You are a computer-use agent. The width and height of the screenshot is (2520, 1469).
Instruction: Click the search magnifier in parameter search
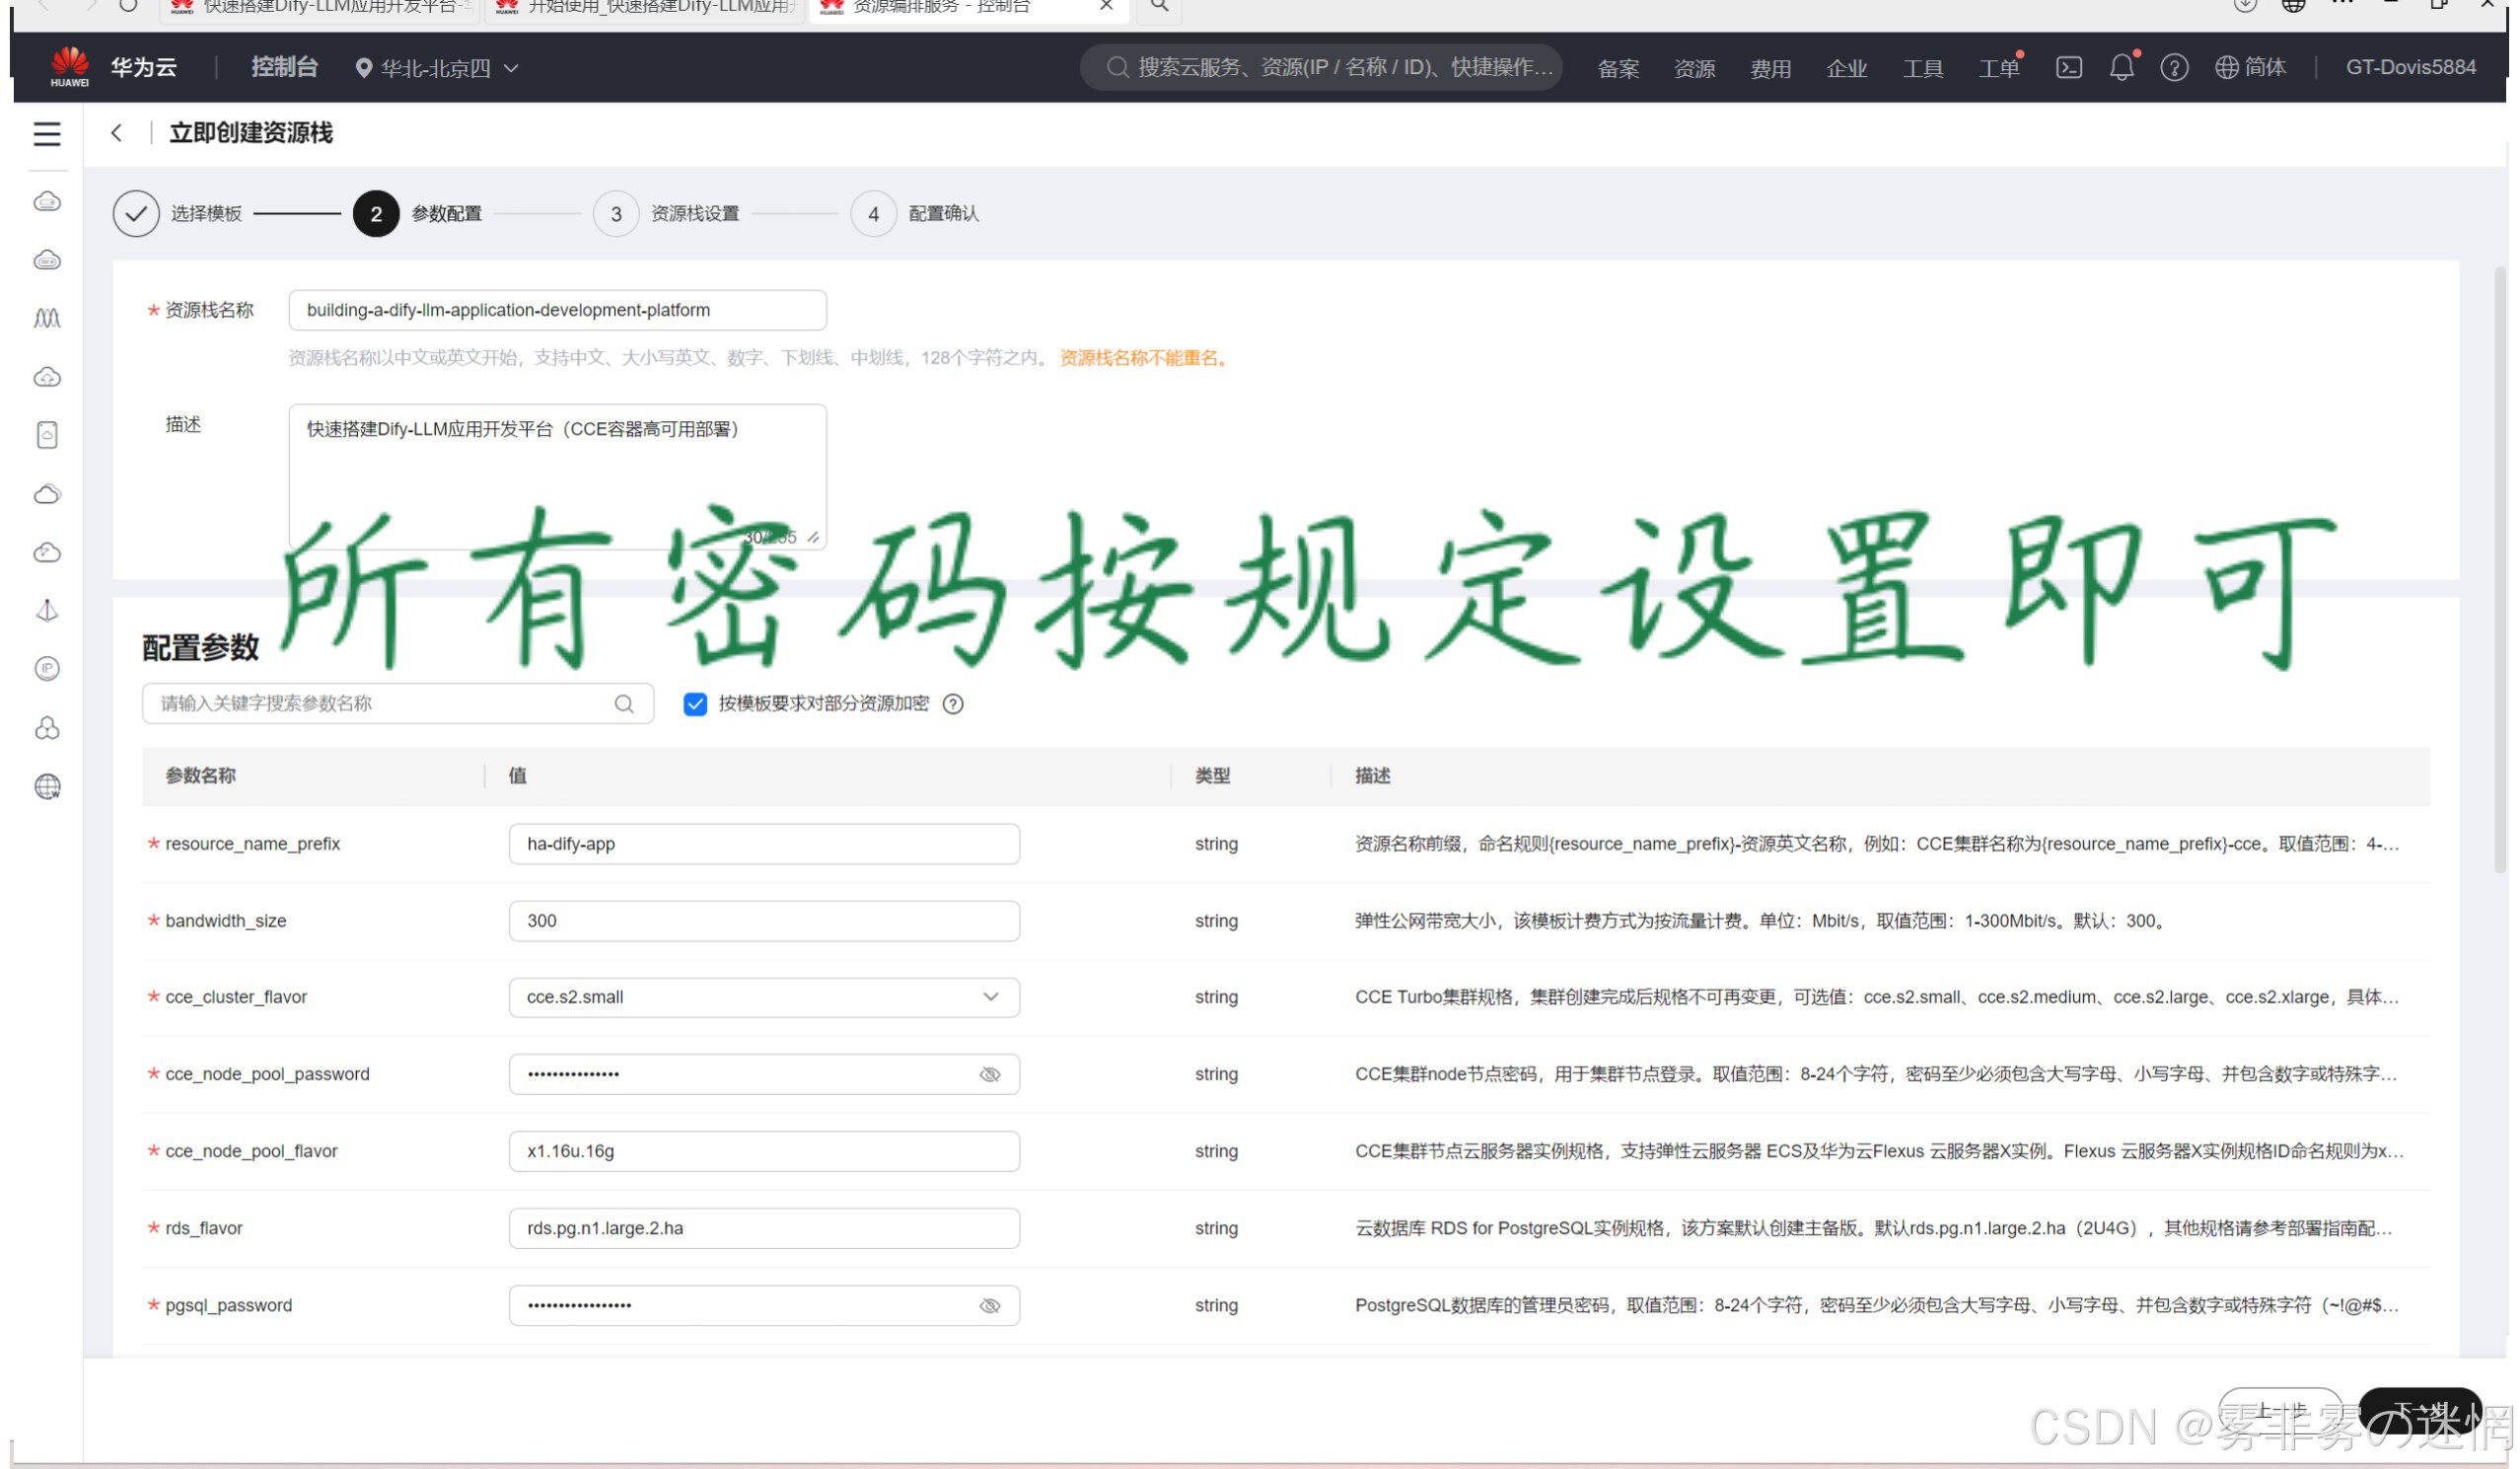[624, 704]
